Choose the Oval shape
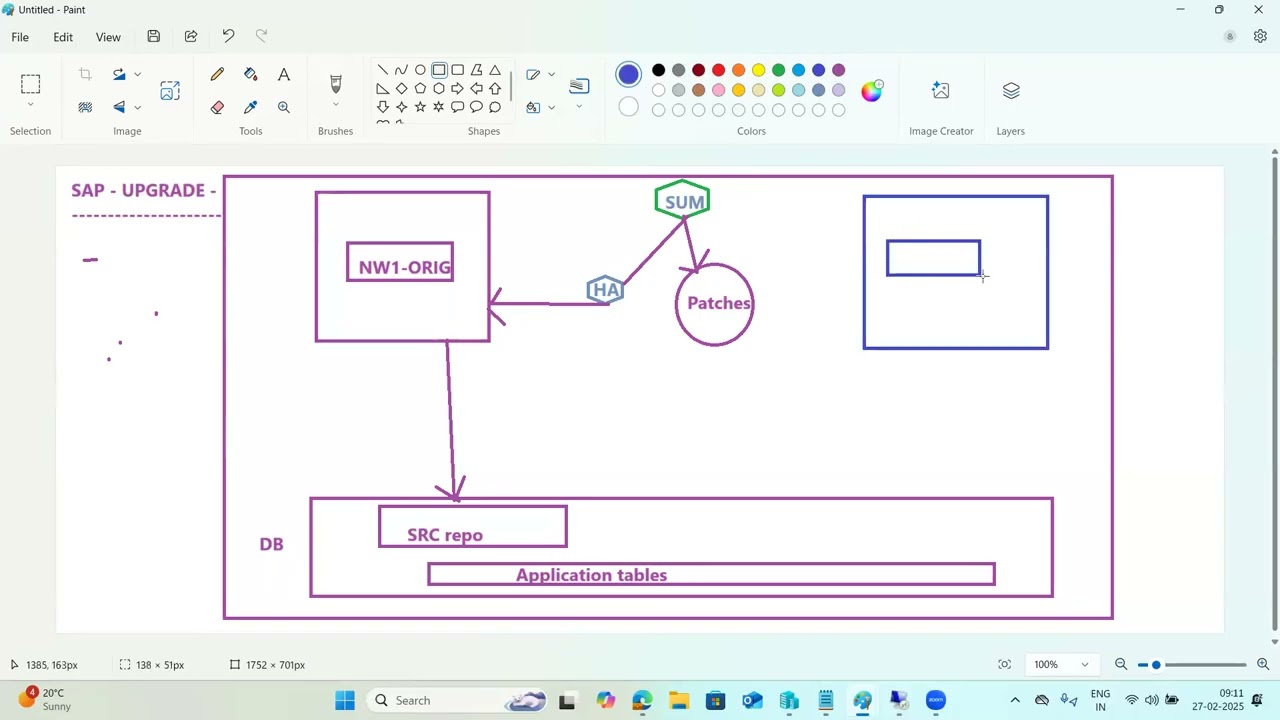 pos(420,70)
